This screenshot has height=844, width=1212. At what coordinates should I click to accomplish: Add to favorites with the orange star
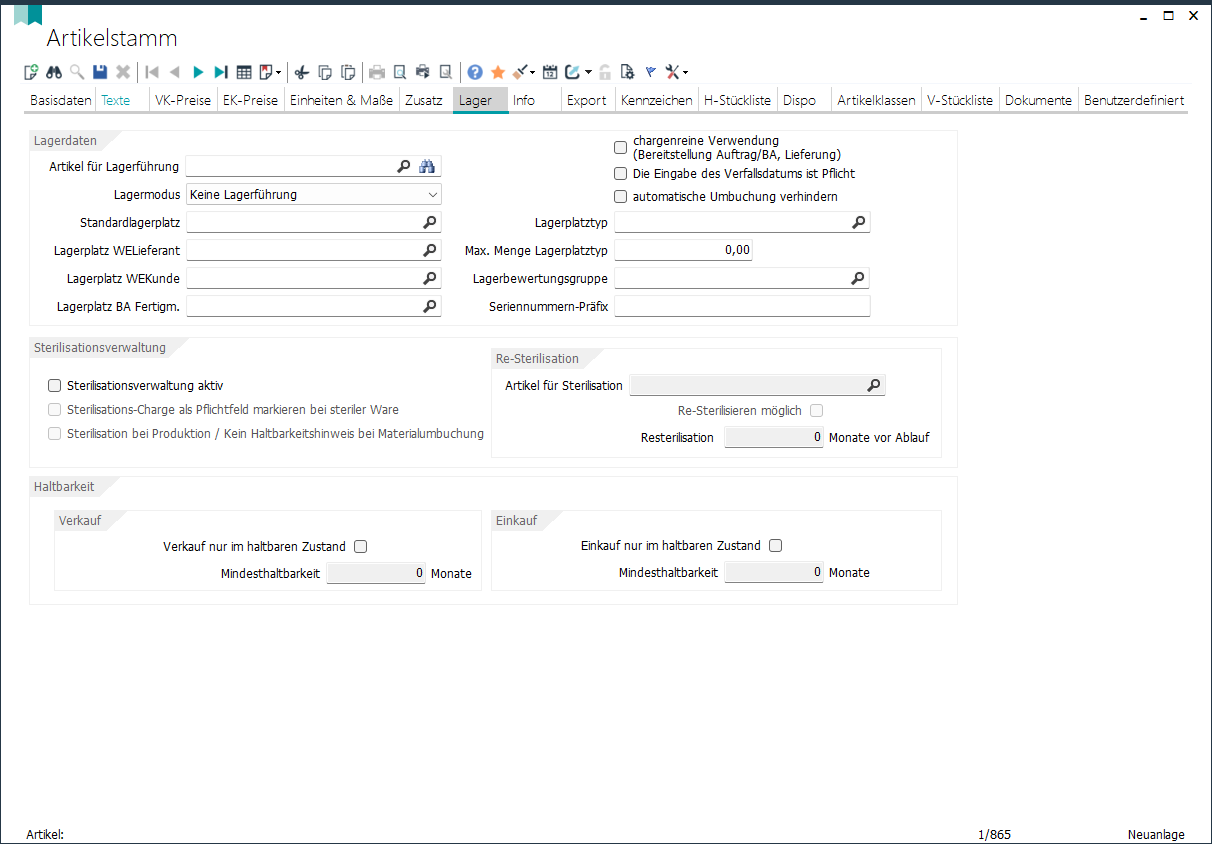[x=498, y=72]
